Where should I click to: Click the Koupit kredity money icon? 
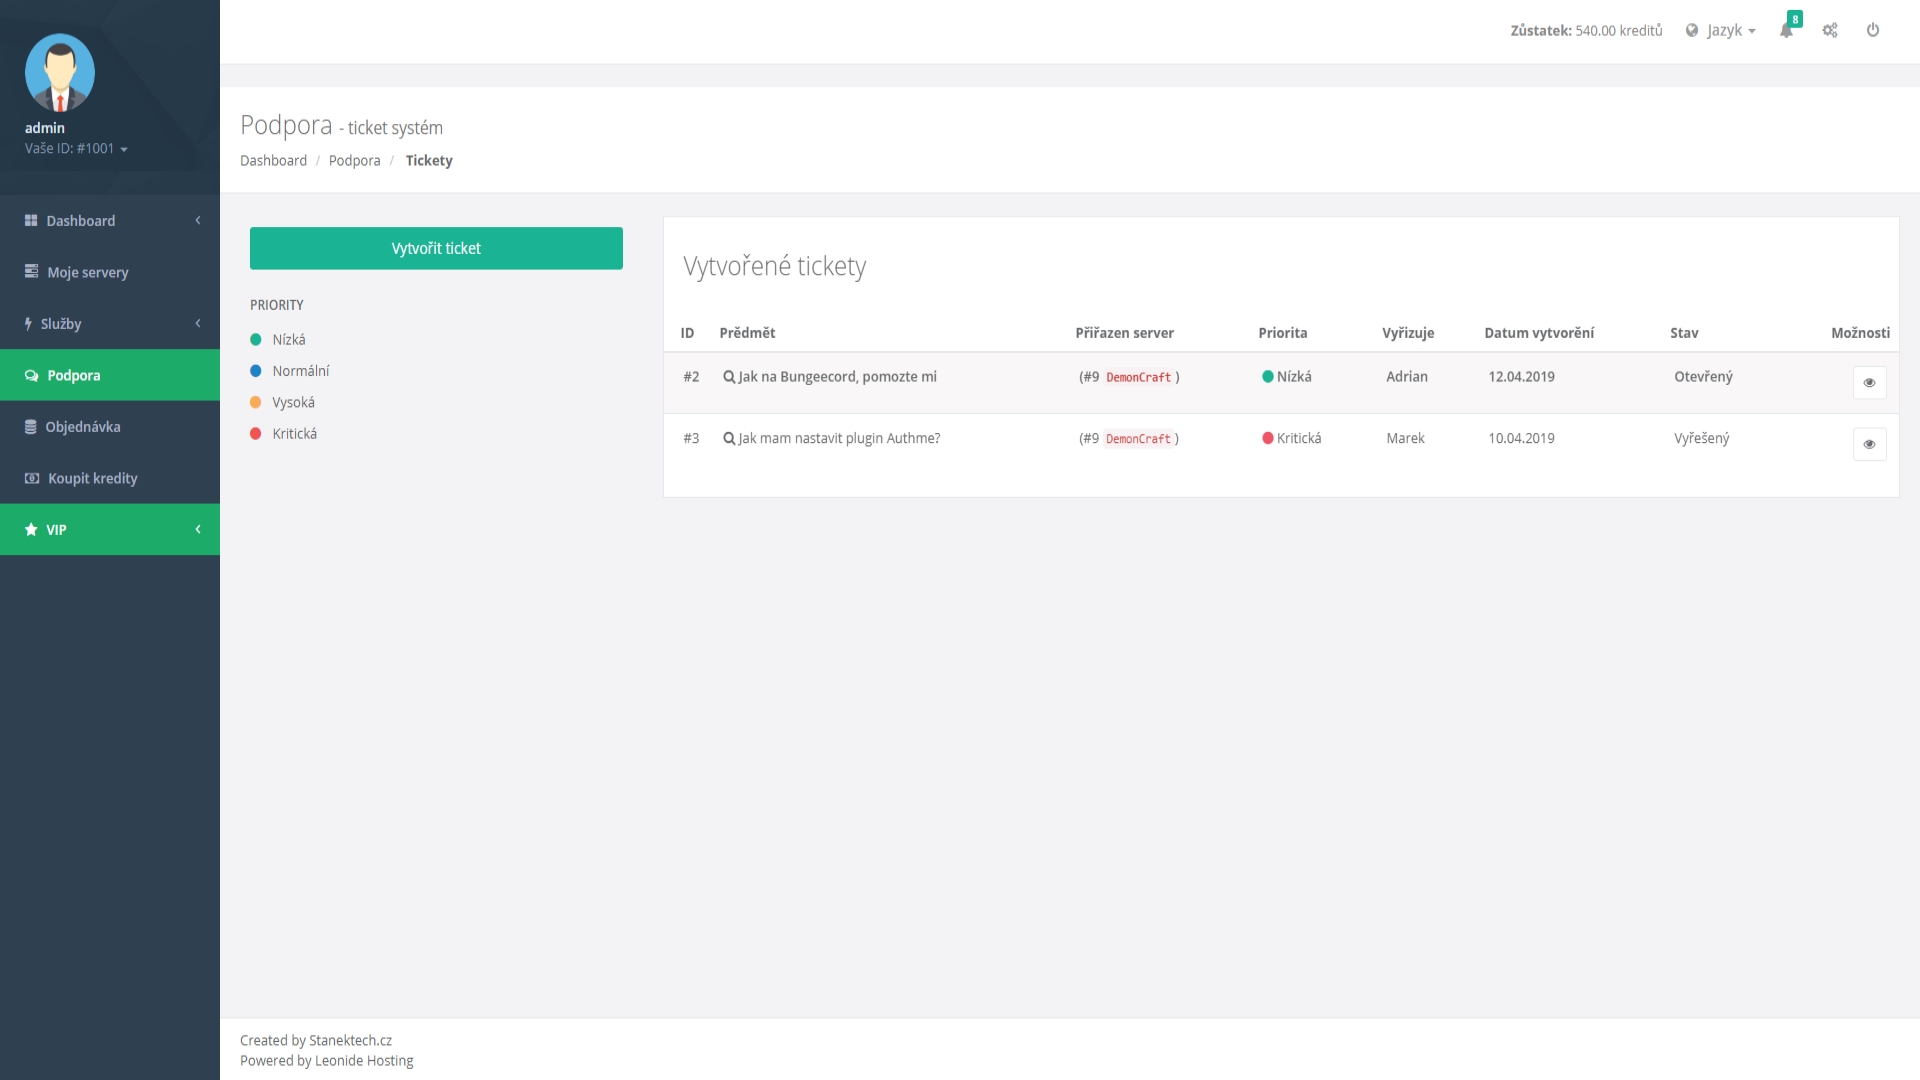(32, 479)
